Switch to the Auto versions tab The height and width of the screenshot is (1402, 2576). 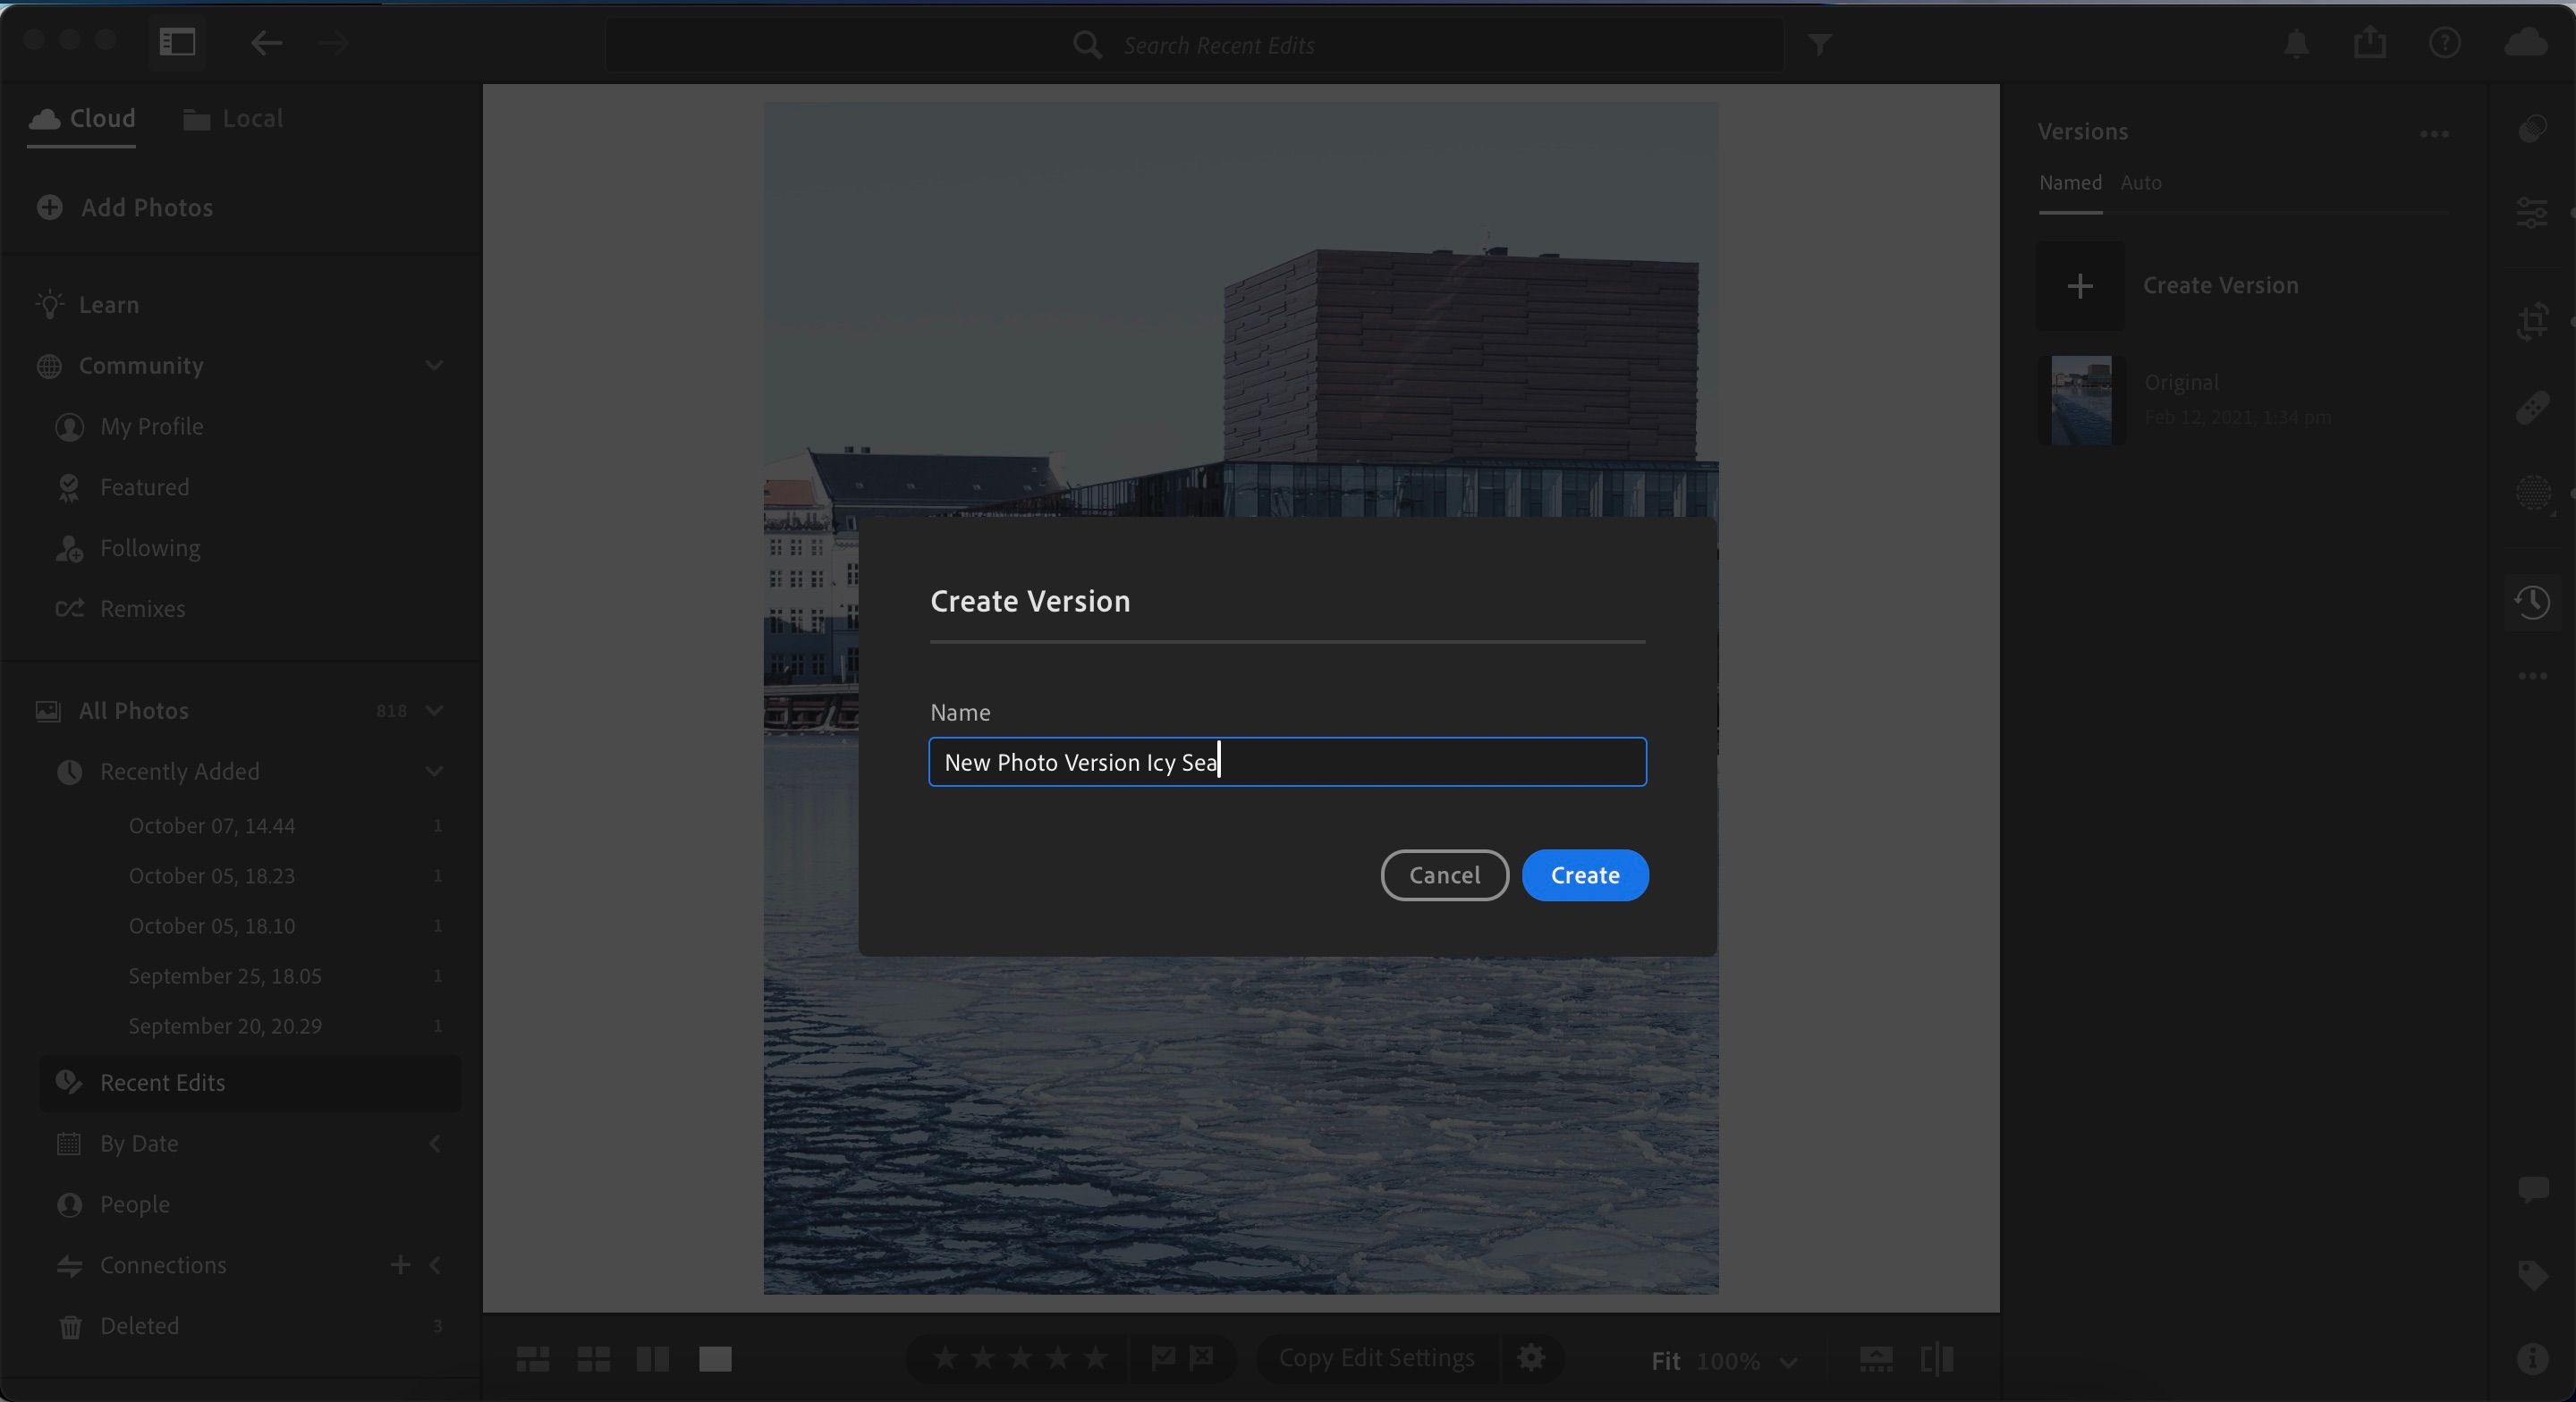tap(2141, 182)
